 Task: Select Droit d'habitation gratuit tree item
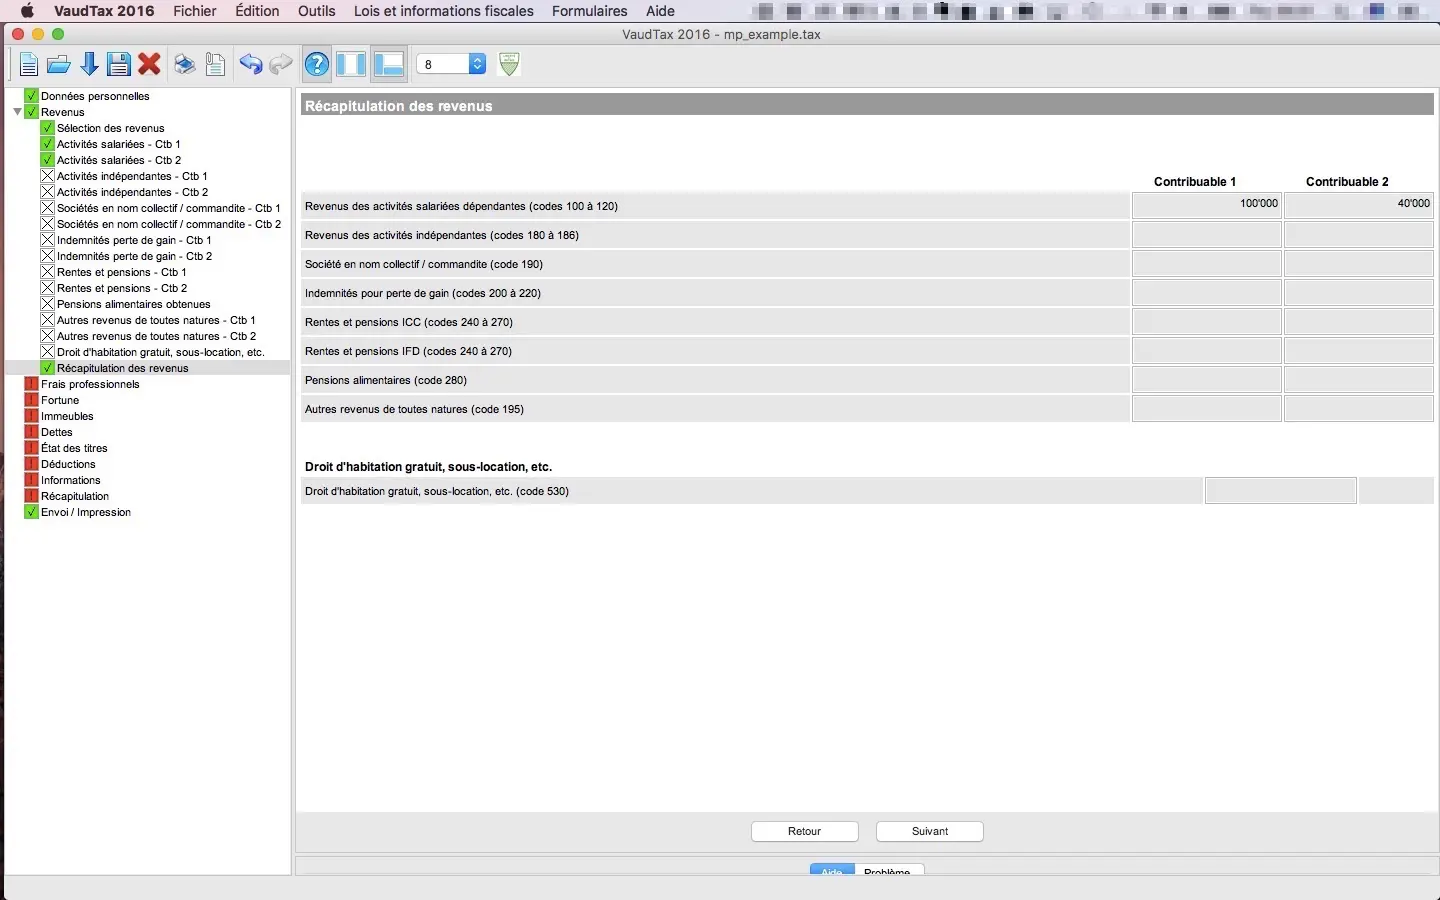pos(160,352)
